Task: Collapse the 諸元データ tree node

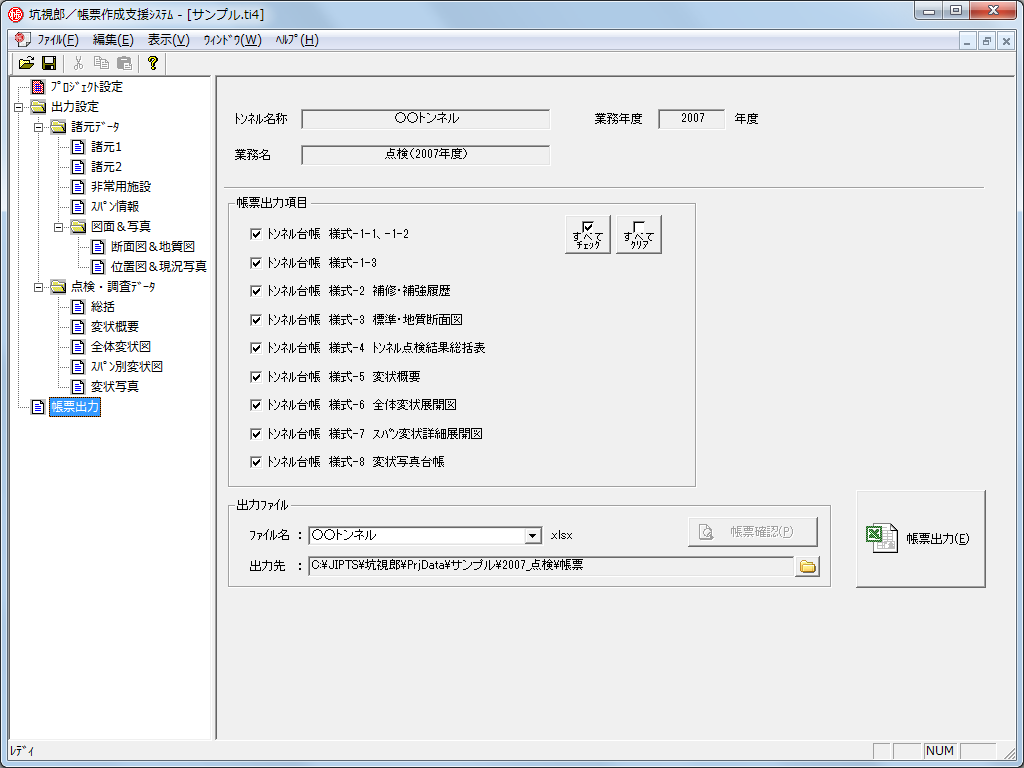Action: tap(39, 127)
